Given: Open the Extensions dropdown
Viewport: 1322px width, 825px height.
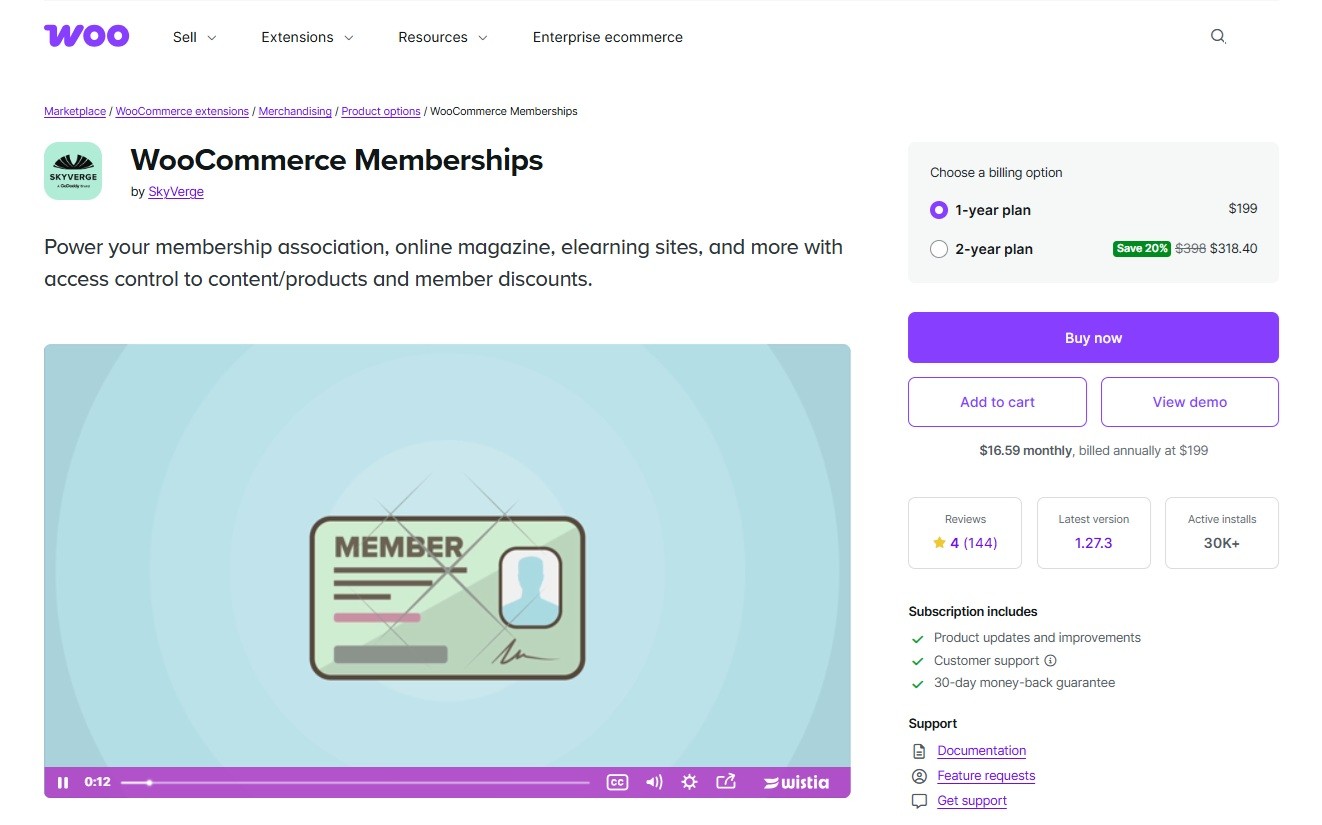Looking at the screenshot, I should pyautogui.click(x=306, y=37).
